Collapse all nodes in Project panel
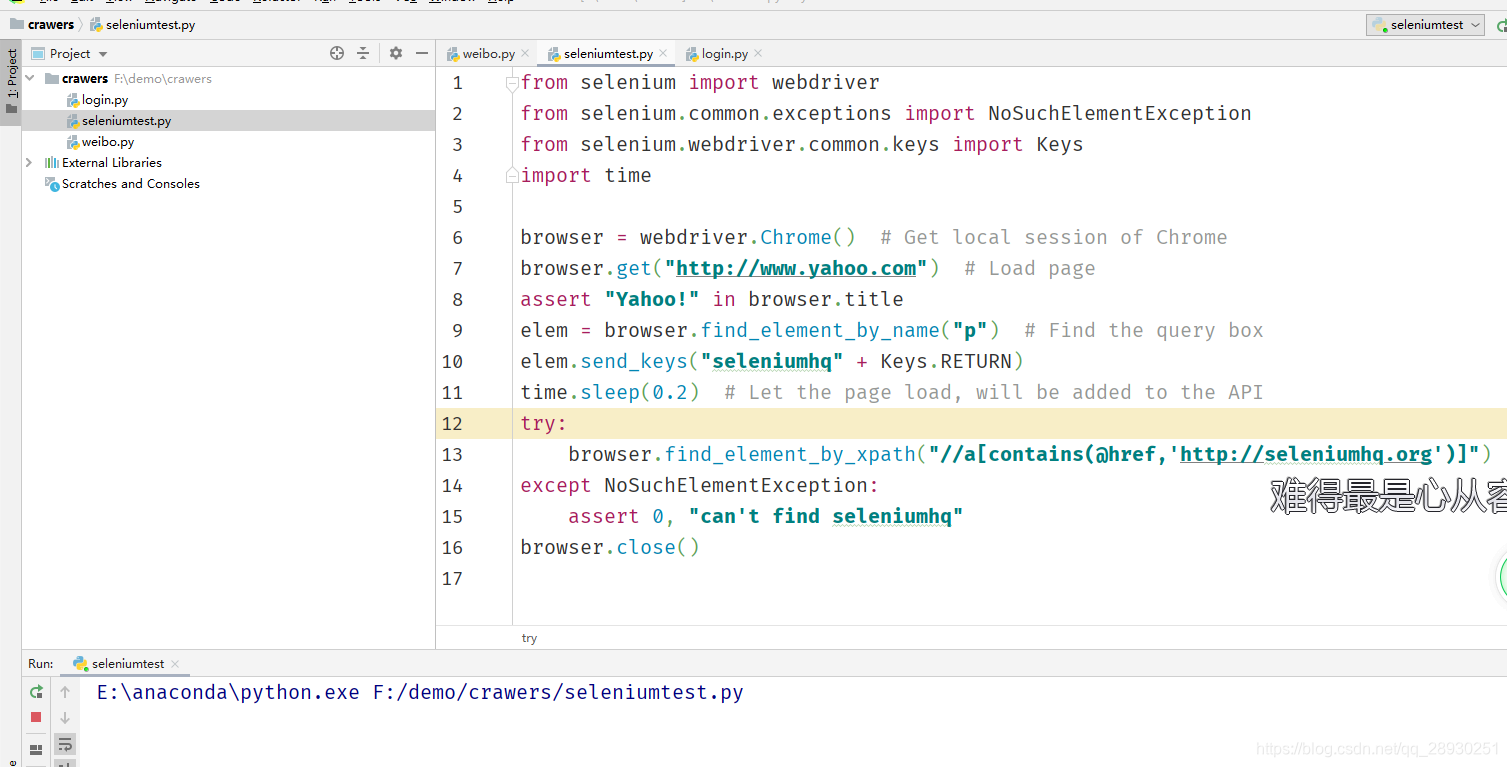1507x767 pixels. tap(363, 53)
